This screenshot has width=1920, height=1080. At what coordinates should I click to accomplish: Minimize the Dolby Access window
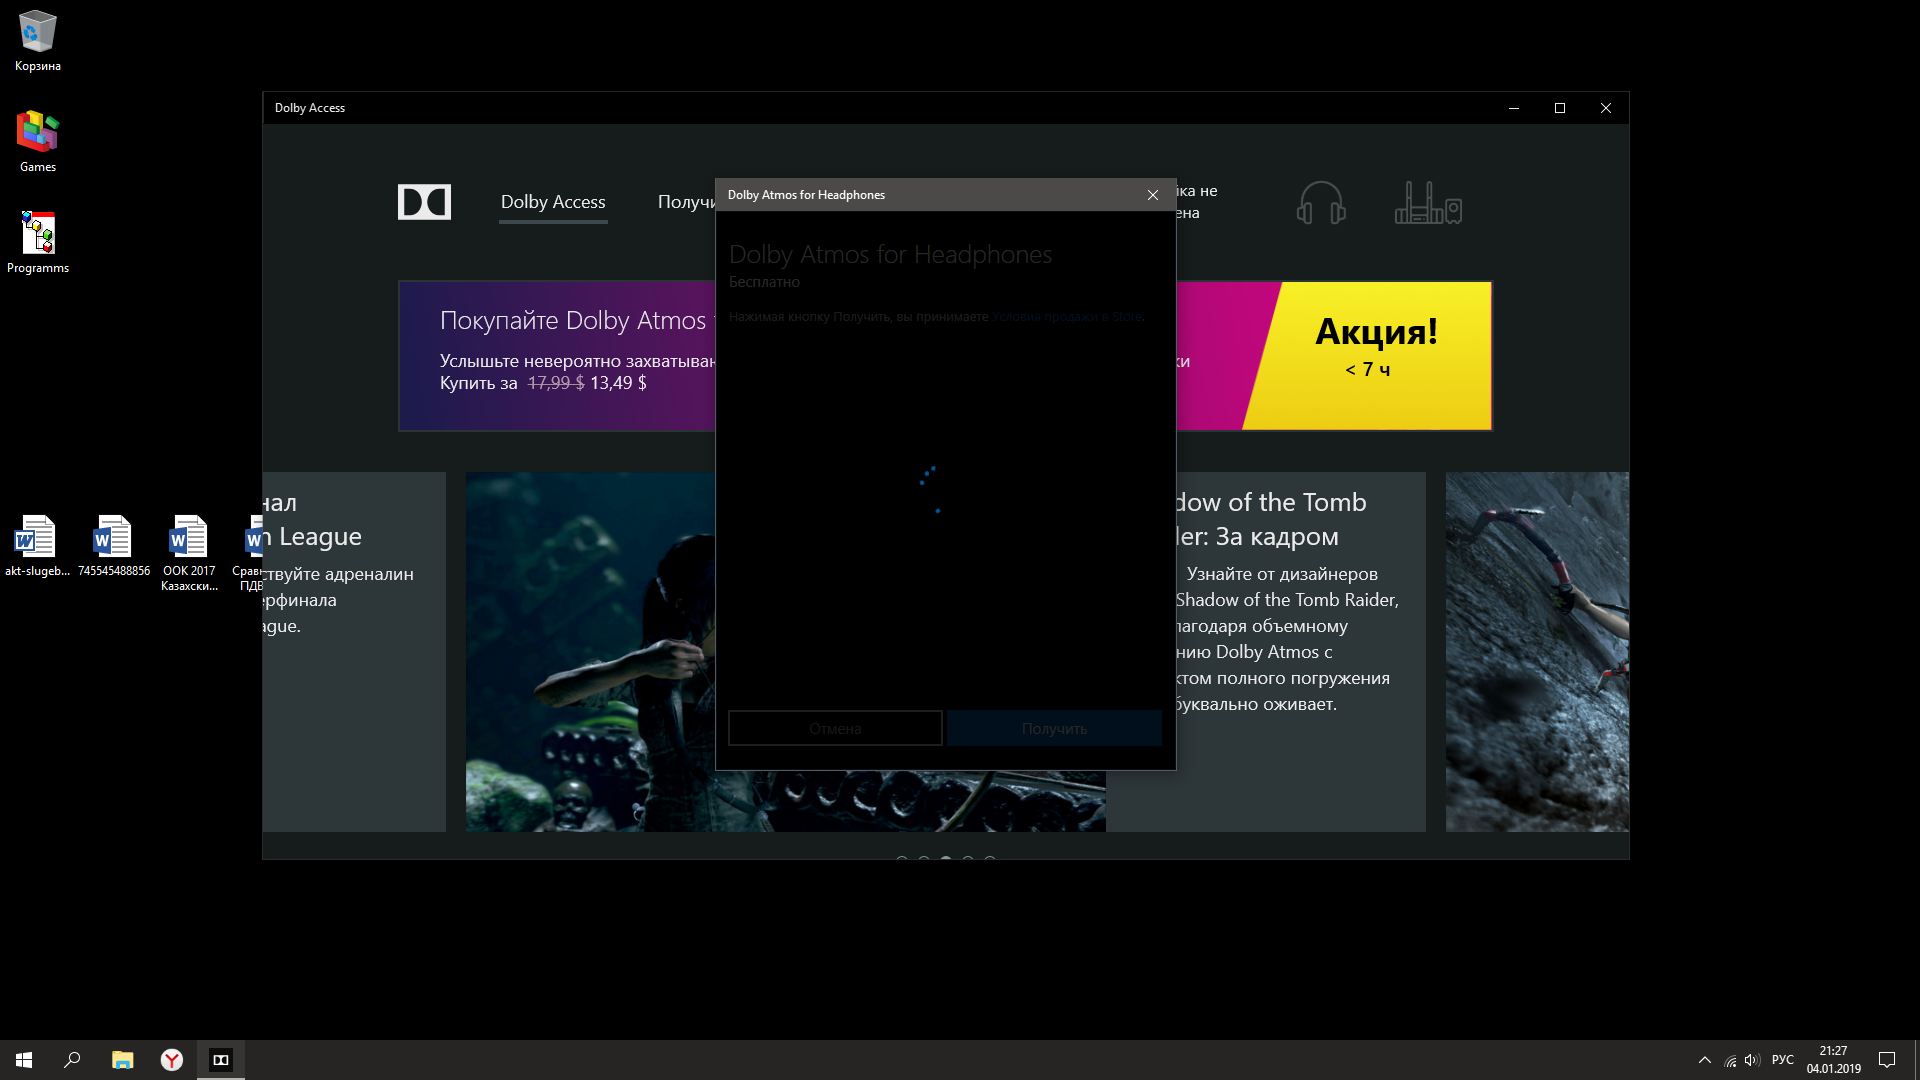point(1514,108)
